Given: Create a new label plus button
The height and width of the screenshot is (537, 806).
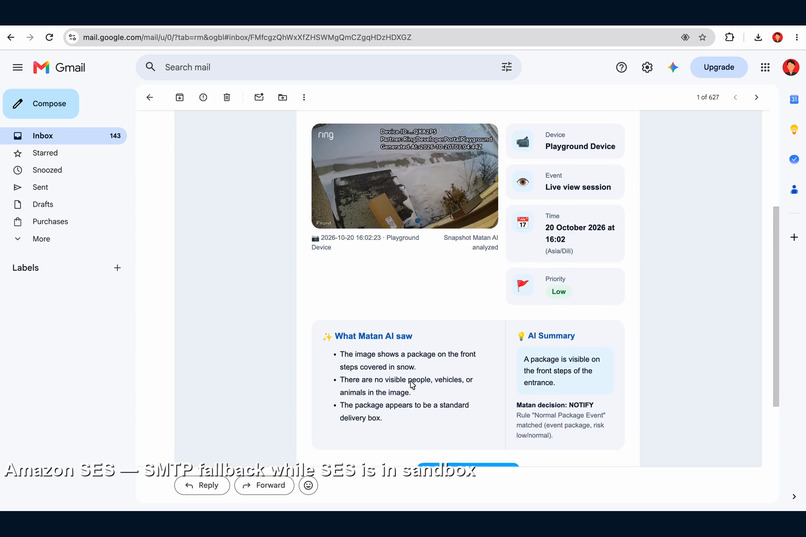Looking at the screenshot, I should [117, 268].
